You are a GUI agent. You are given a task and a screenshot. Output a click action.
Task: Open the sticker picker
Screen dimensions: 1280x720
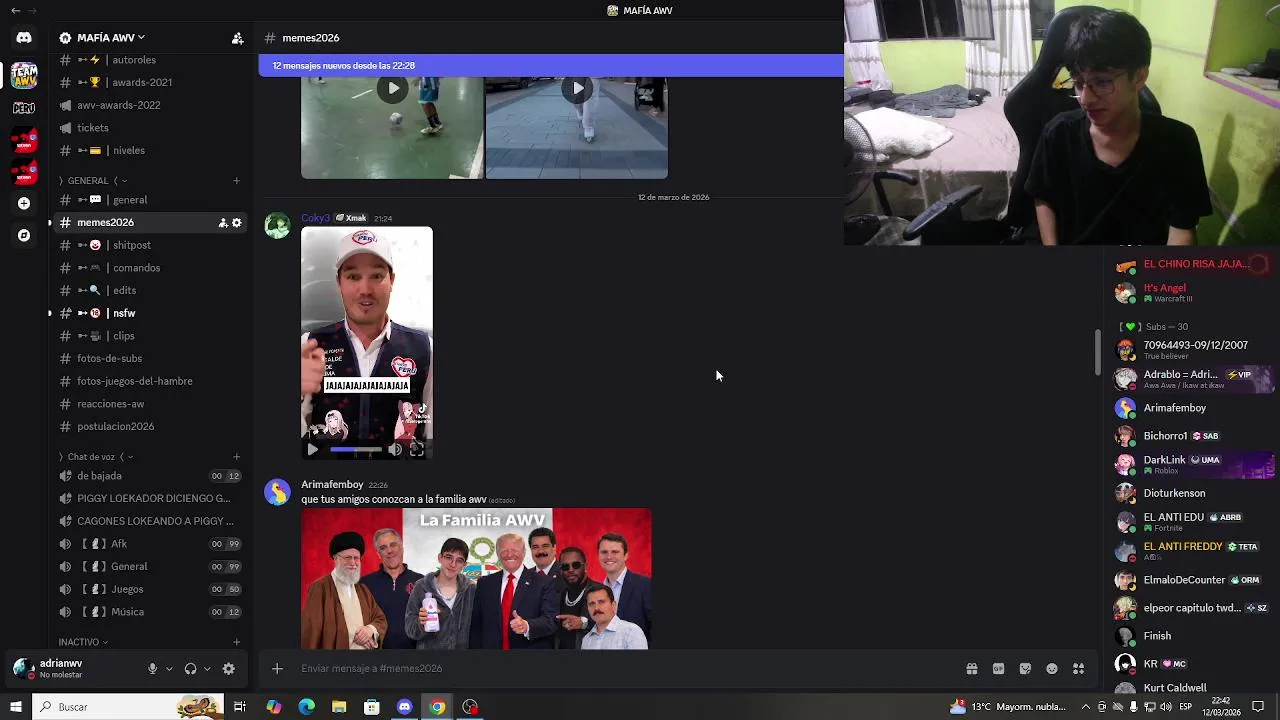click(x=1025, y=669)
